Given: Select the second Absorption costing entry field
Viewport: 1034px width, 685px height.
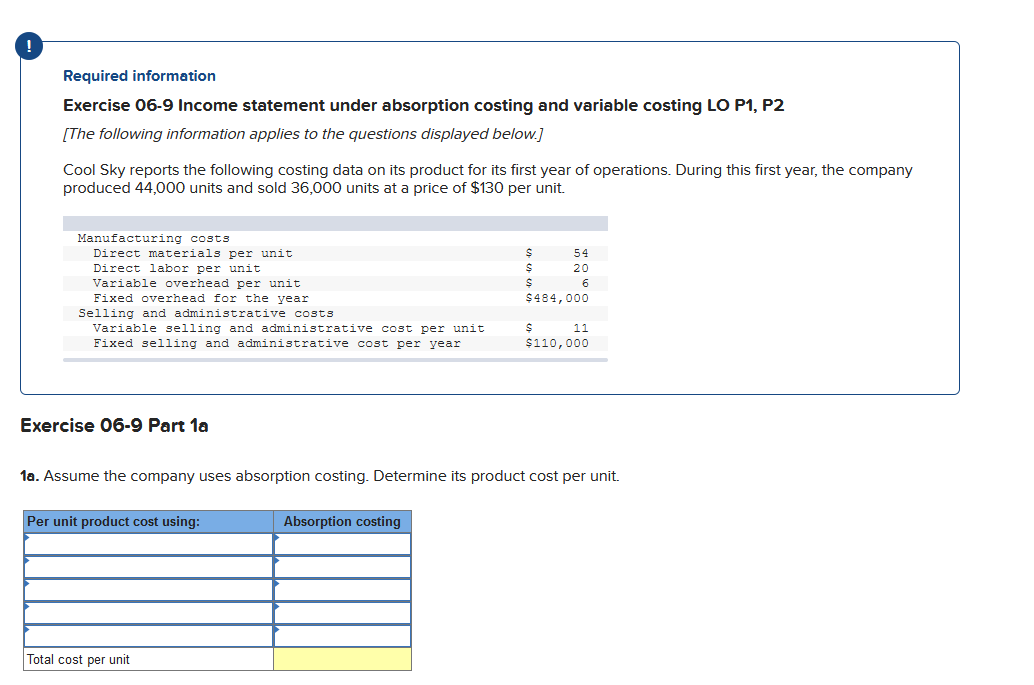Looking at the screenshot, I should point(345,566).
